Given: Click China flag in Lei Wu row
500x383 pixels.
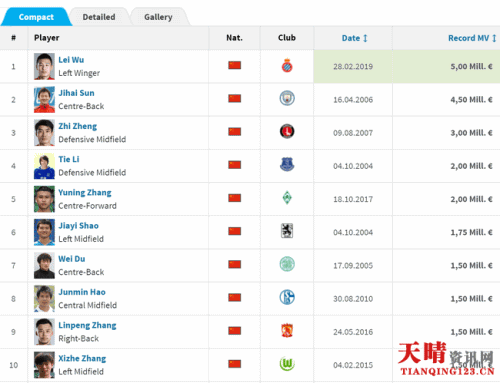Looking at the screenshot, I should click(235, 65).
